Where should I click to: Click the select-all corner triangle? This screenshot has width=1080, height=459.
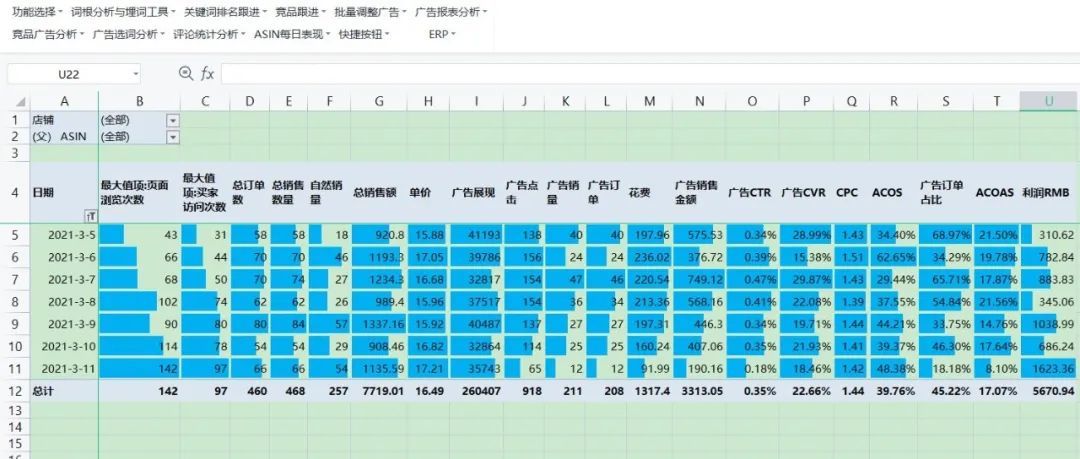click(x=19, y=101)
